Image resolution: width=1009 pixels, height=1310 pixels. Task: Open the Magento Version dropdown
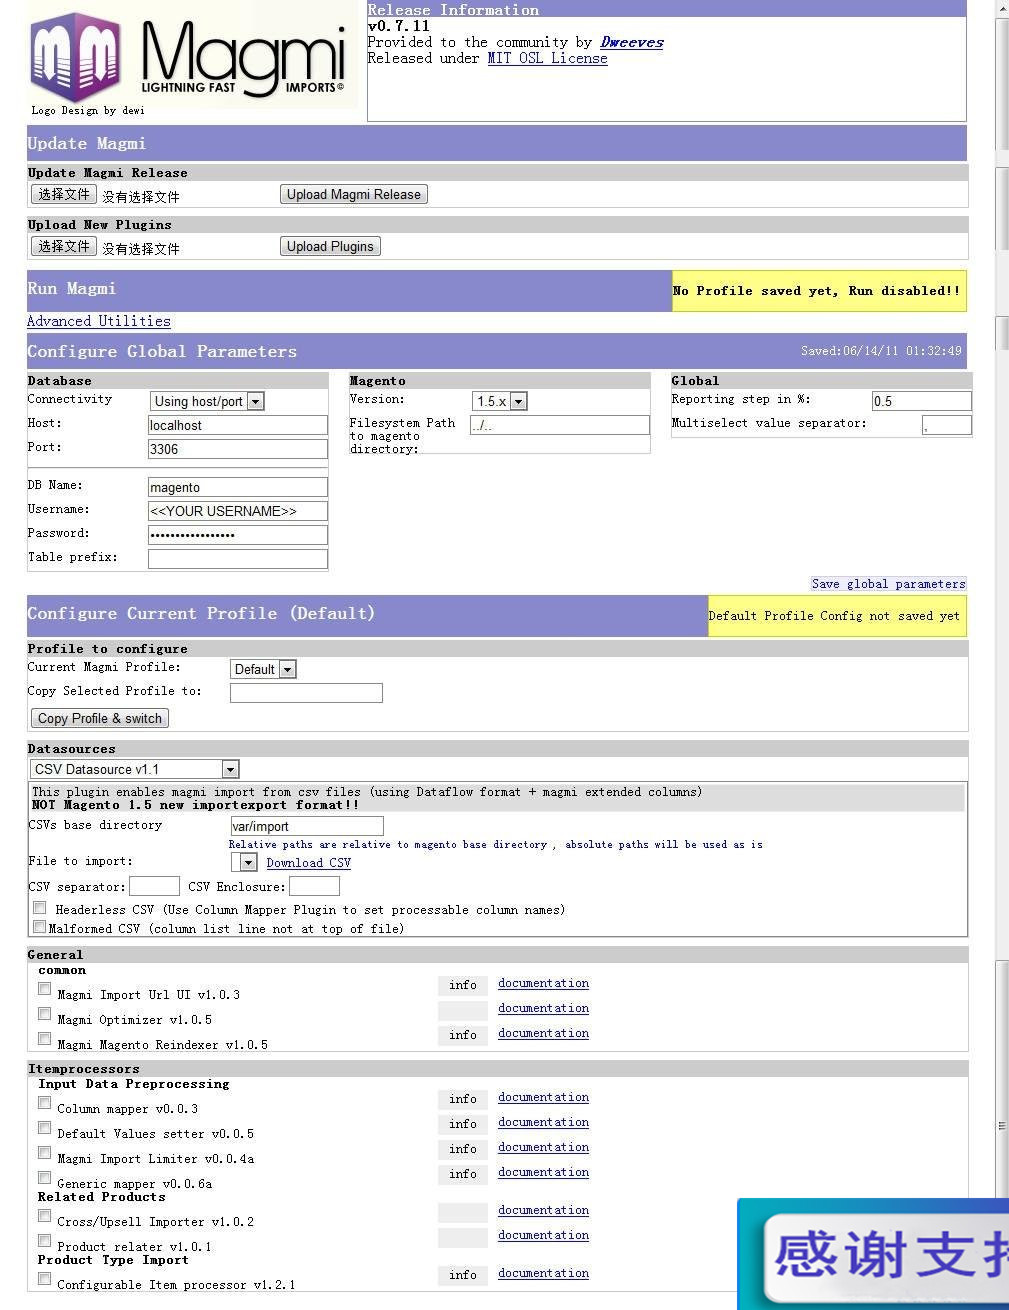[x=500, y=401]
